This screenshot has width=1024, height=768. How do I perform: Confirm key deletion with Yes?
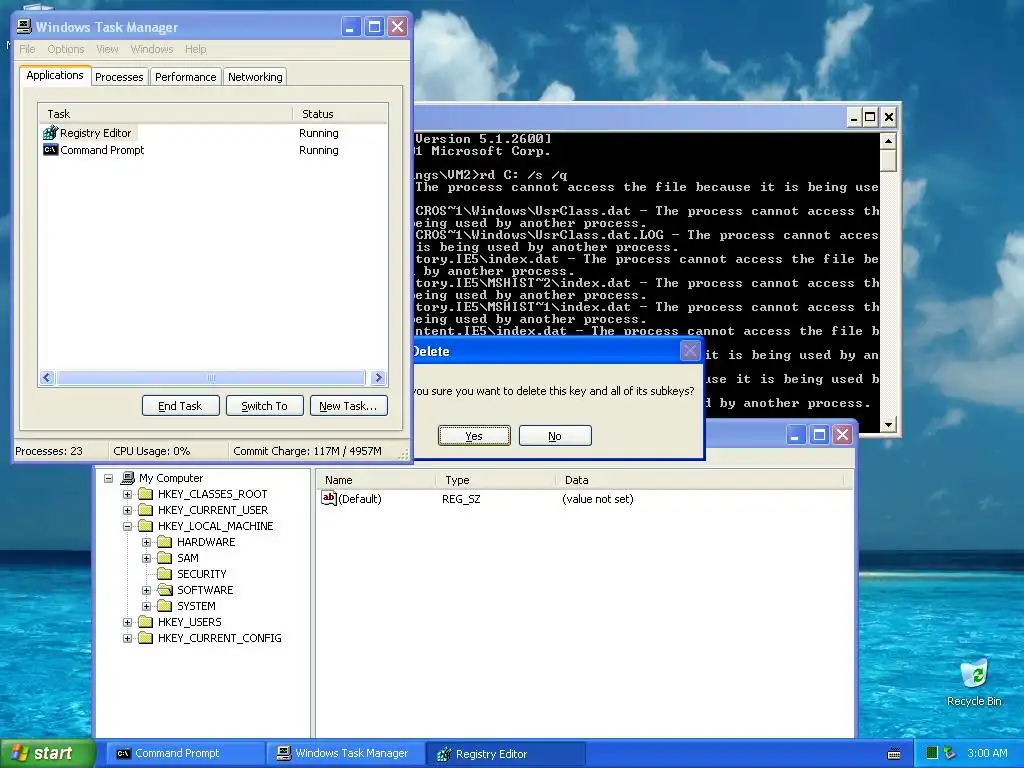pyautogui.click(x=474, y=436)
